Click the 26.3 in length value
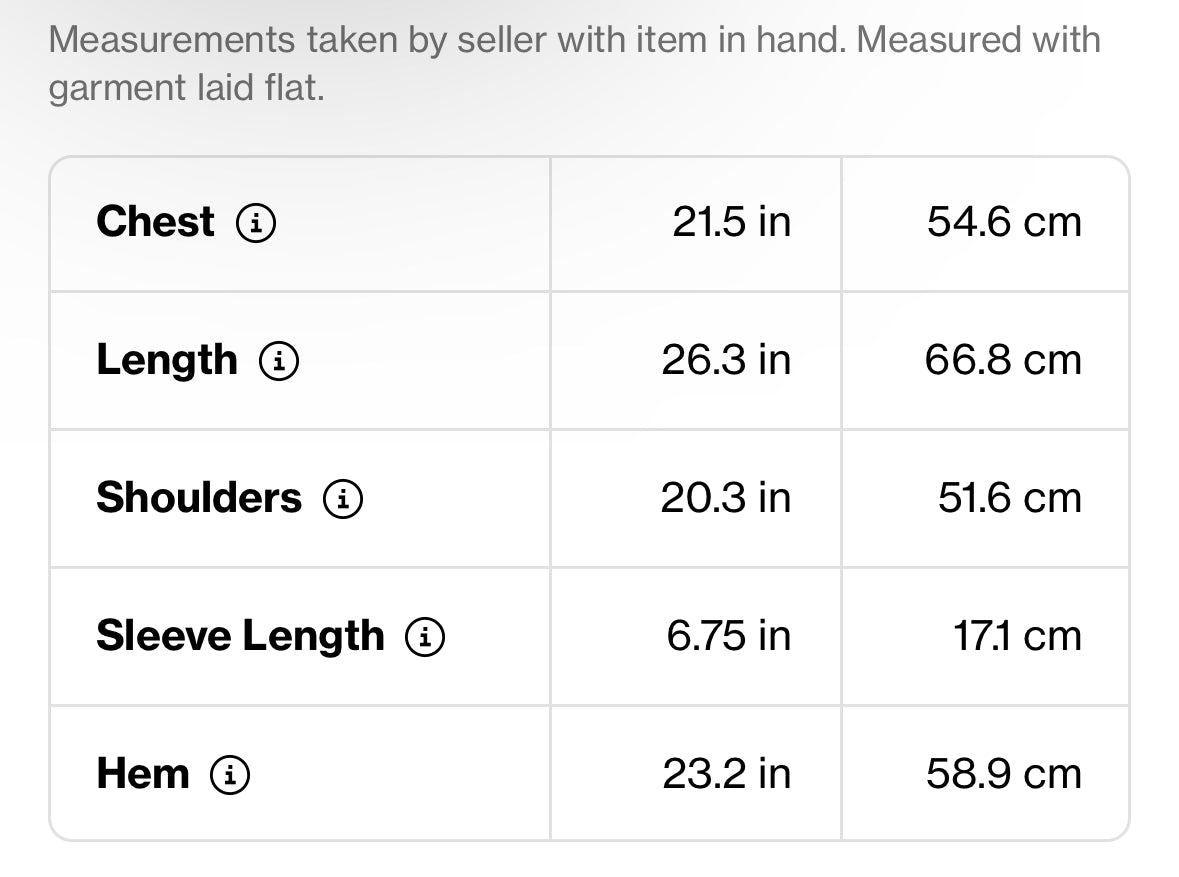 pyautogui.click(x=726, y=360)
